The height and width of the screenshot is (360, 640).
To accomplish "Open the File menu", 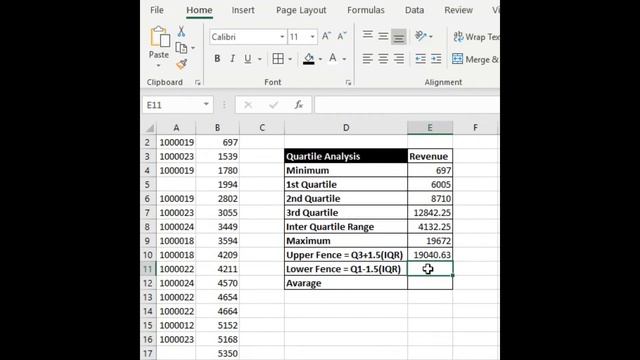I will 157,10.
